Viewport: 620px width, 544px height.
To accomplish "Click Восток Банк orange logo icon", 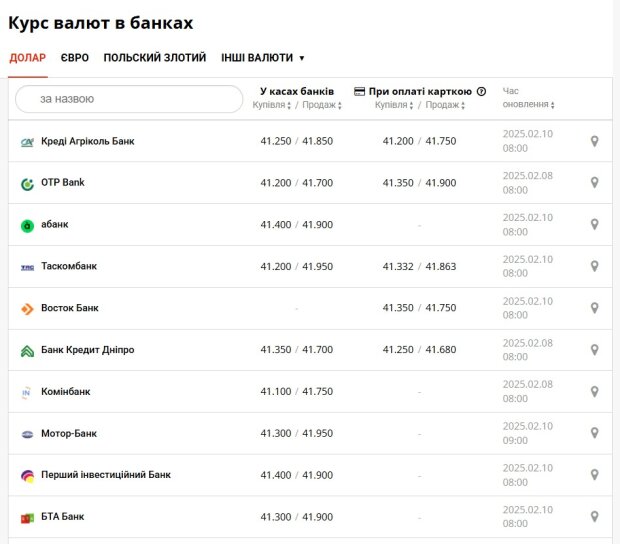I will pyautogui.click(x=27, y=309).
